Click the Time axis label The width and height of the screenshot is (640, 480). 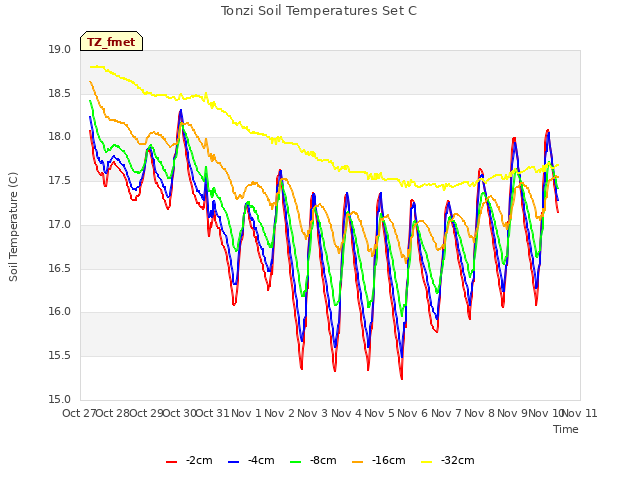566,429
